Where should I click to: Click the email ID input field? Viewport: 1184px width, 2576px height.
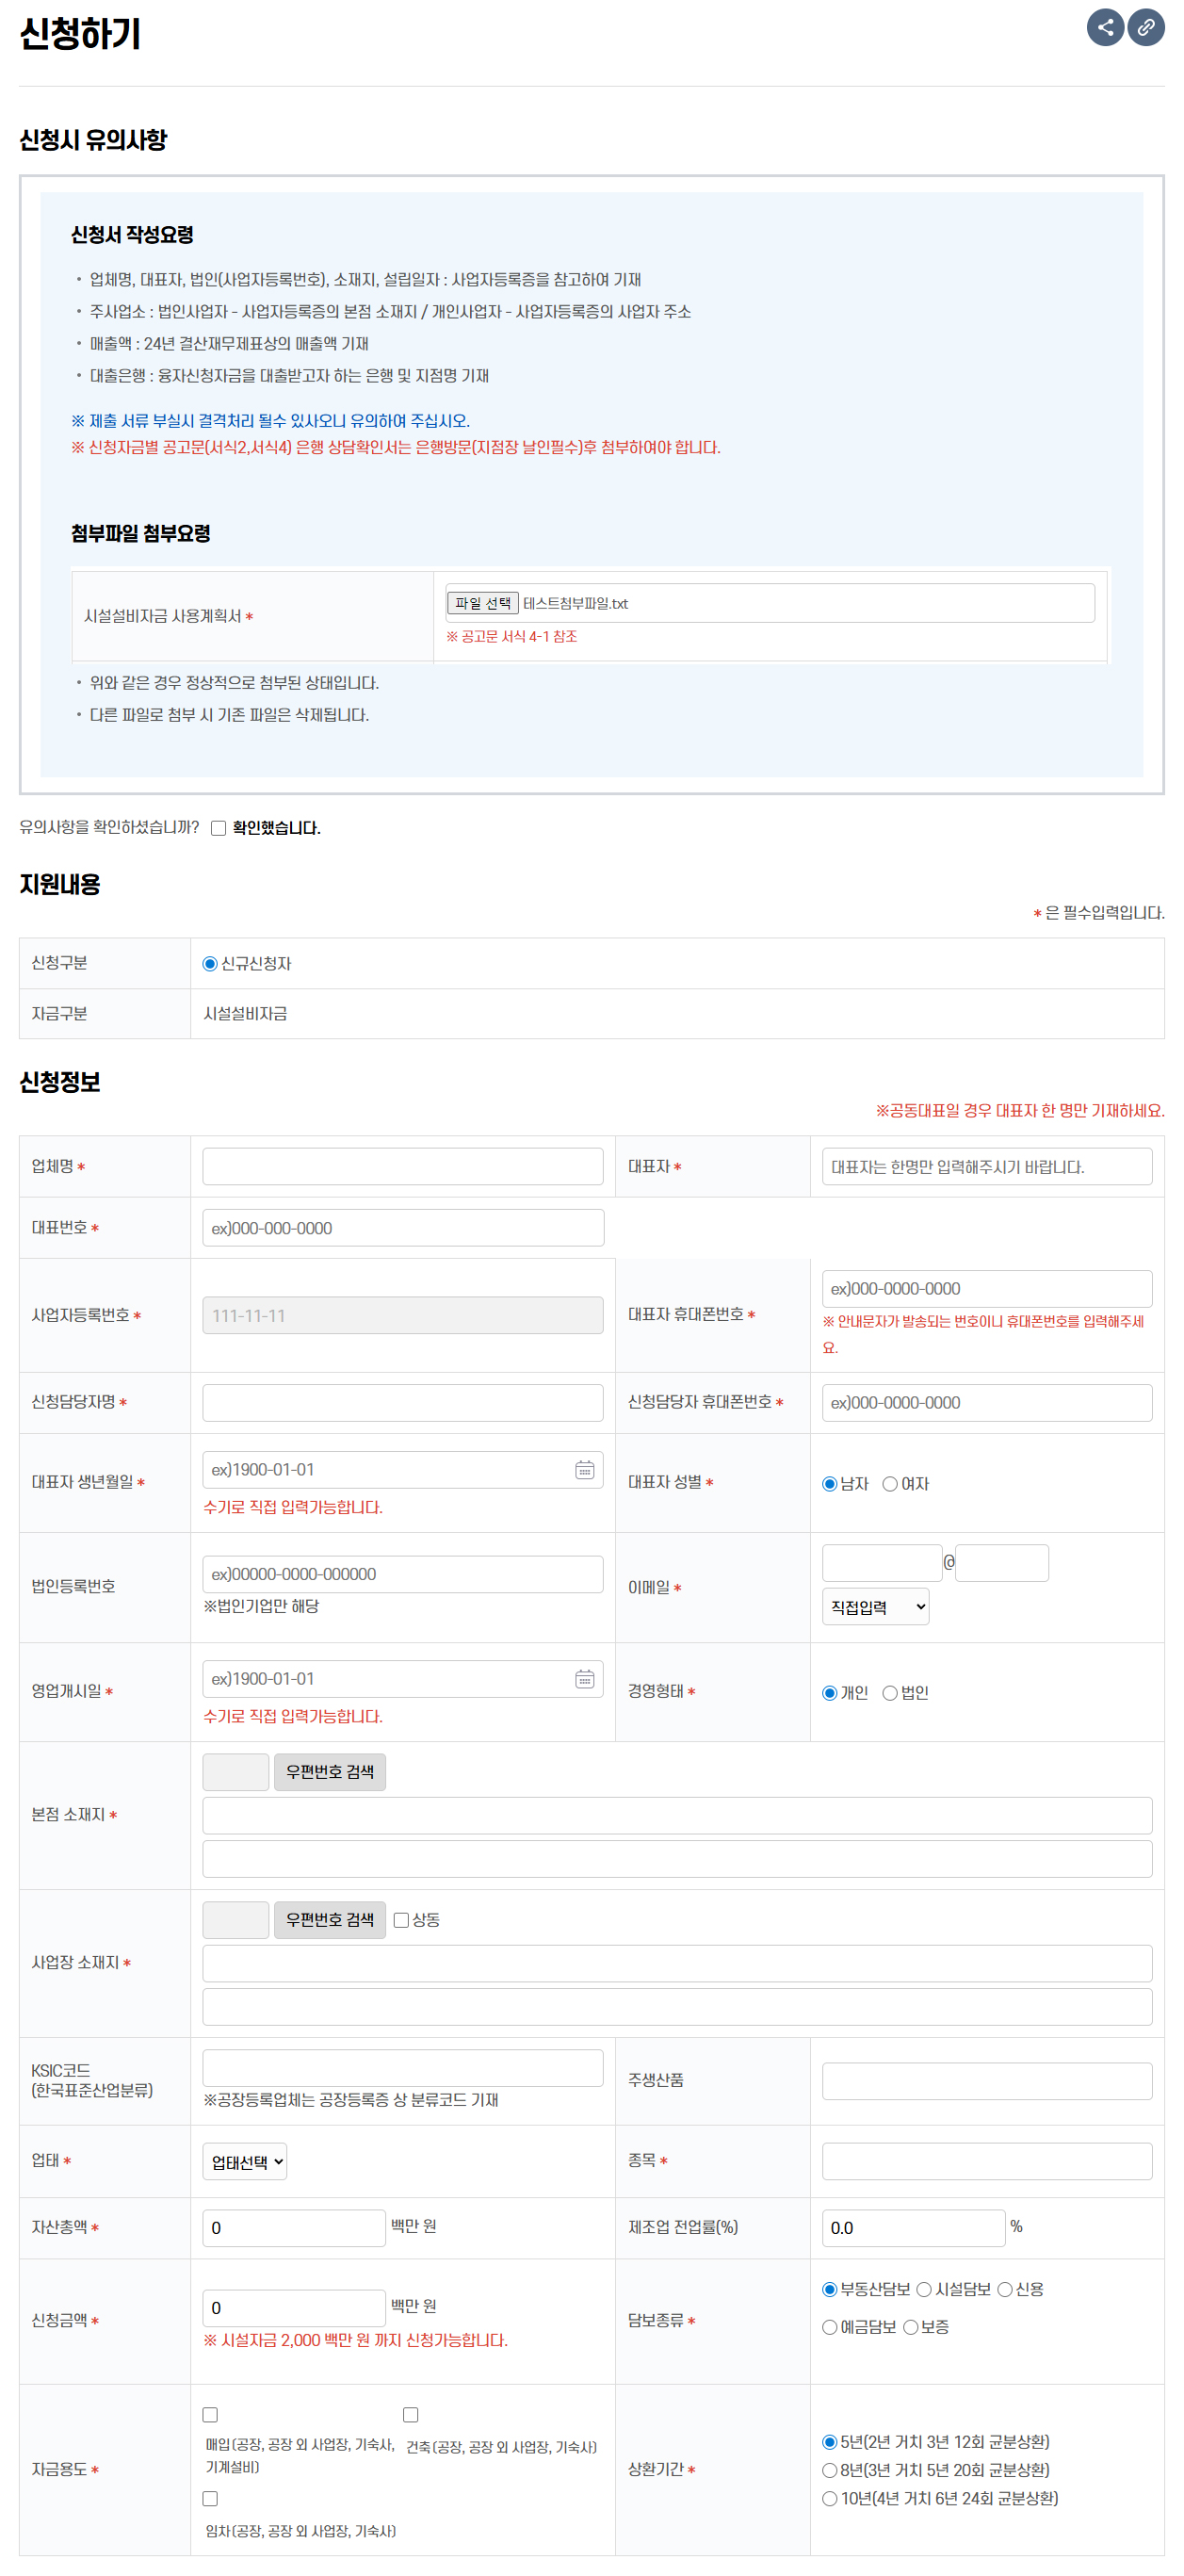882,1563
